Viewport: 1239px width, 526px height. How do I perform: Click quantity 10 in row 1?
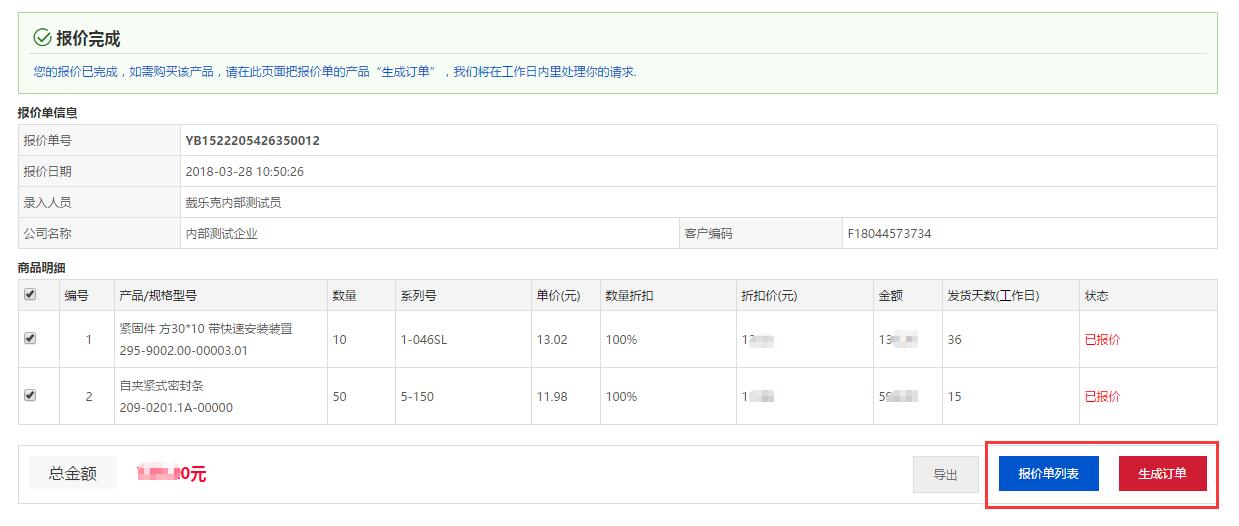(340, 340)
